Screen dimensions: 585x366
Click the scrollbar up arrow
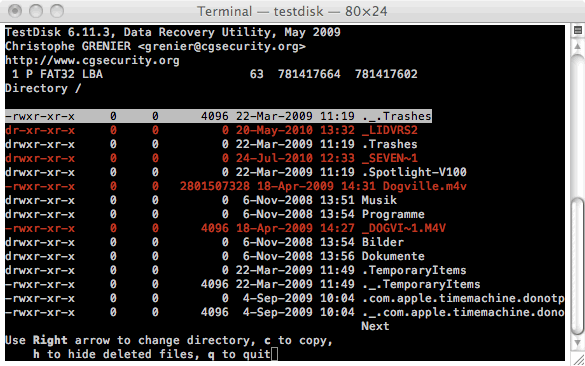coord(578,46)
